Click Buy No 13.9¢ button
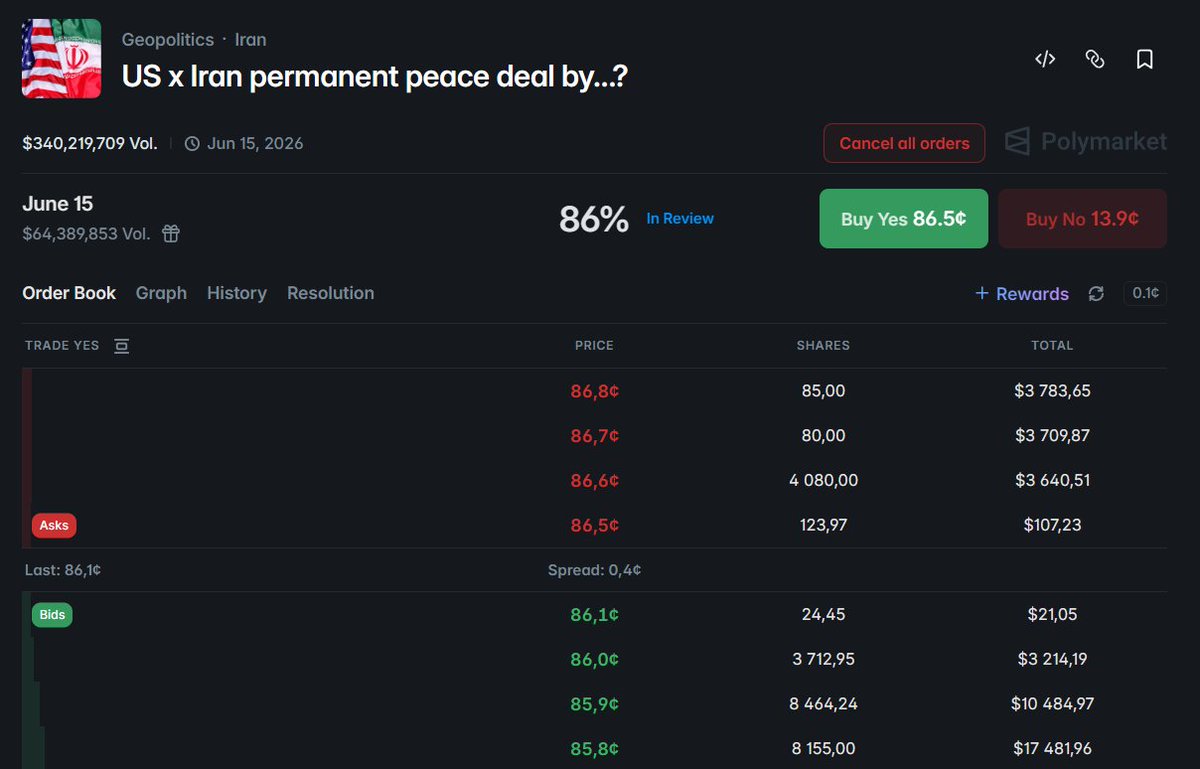 1082,218
